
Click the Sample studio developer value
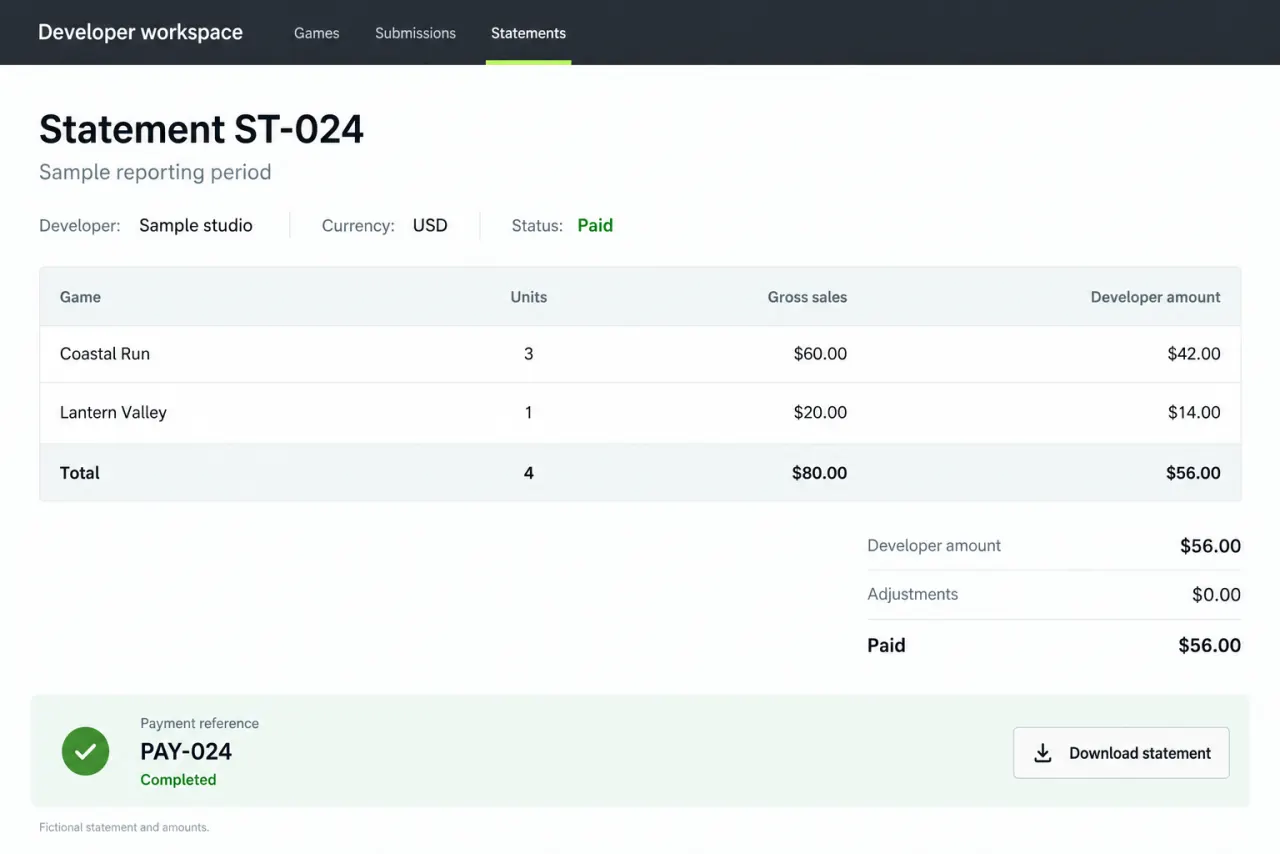196,225
